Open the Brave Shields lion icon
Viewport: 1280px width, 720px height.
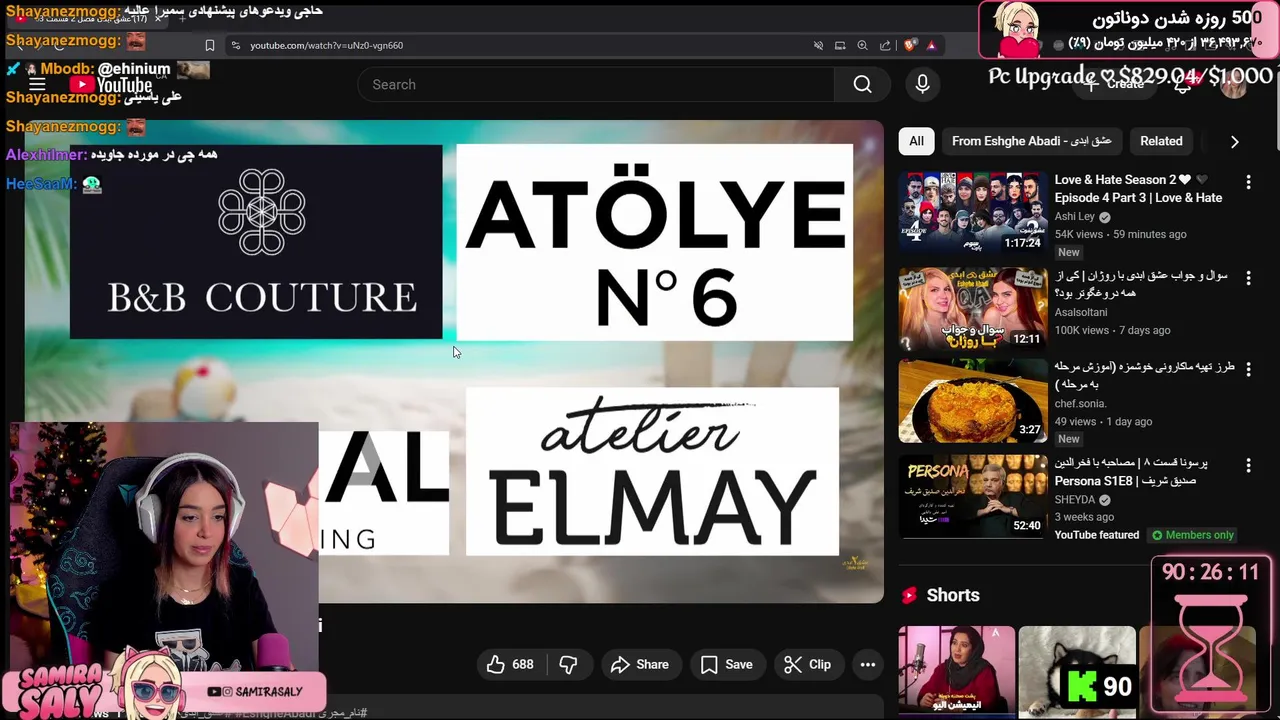click(909, 45)
